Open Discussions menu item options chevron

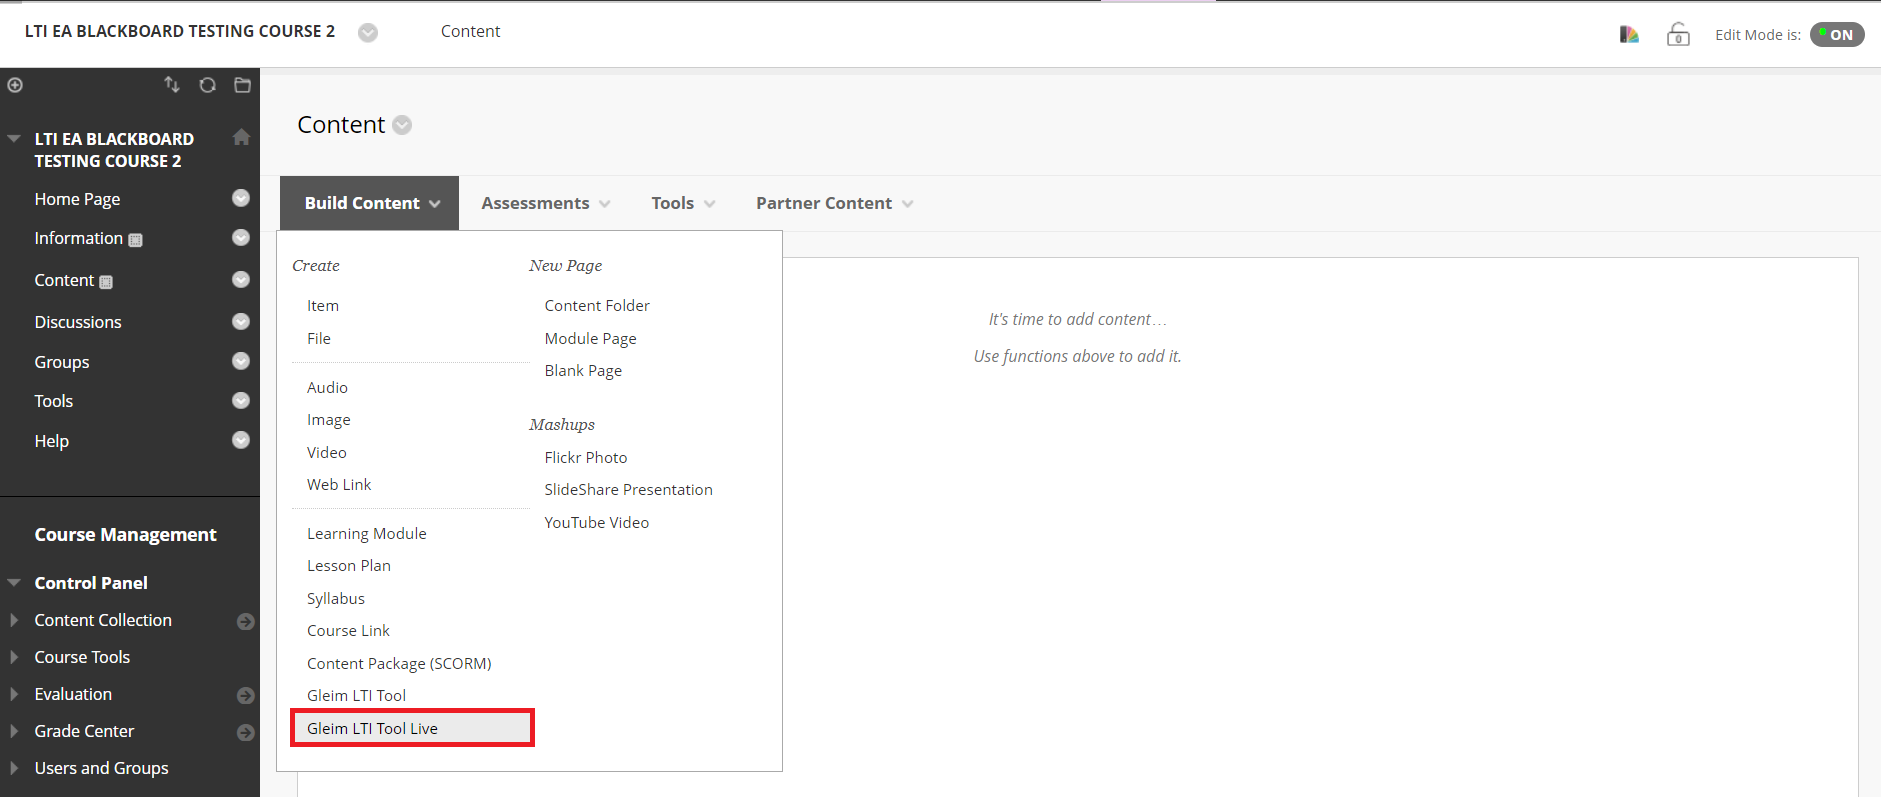[241, 321]
